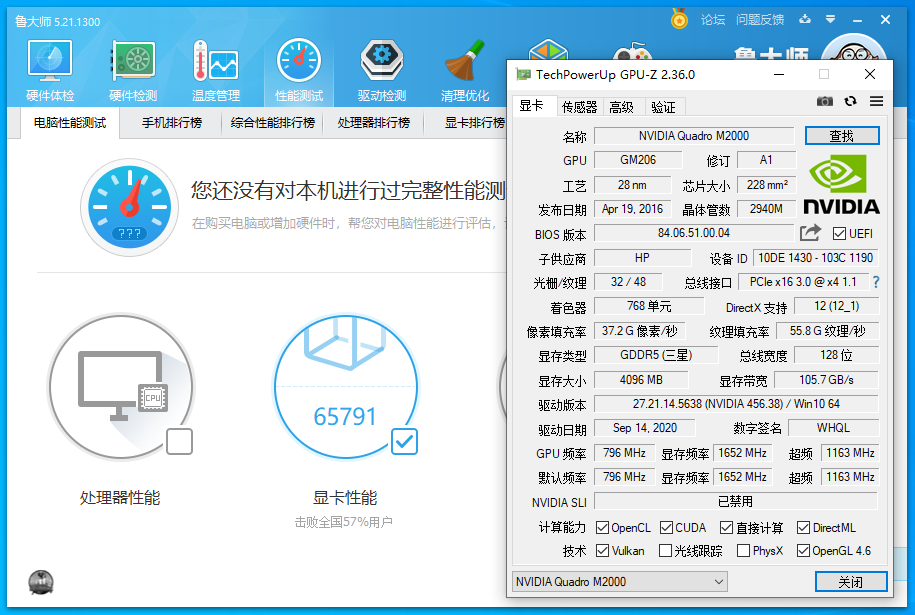The width and height of the screenshot is (915, 615).
Task: Click 显存大小 value 4096 MB
Action: point(641,380)
